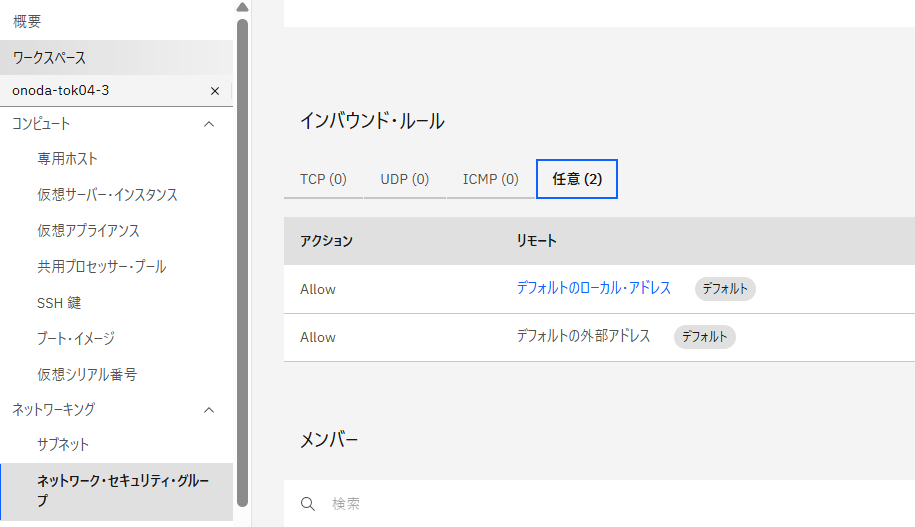Click the デフォルト tag beside 外部アドレス

pyautogui.click(x=704, y=337)
